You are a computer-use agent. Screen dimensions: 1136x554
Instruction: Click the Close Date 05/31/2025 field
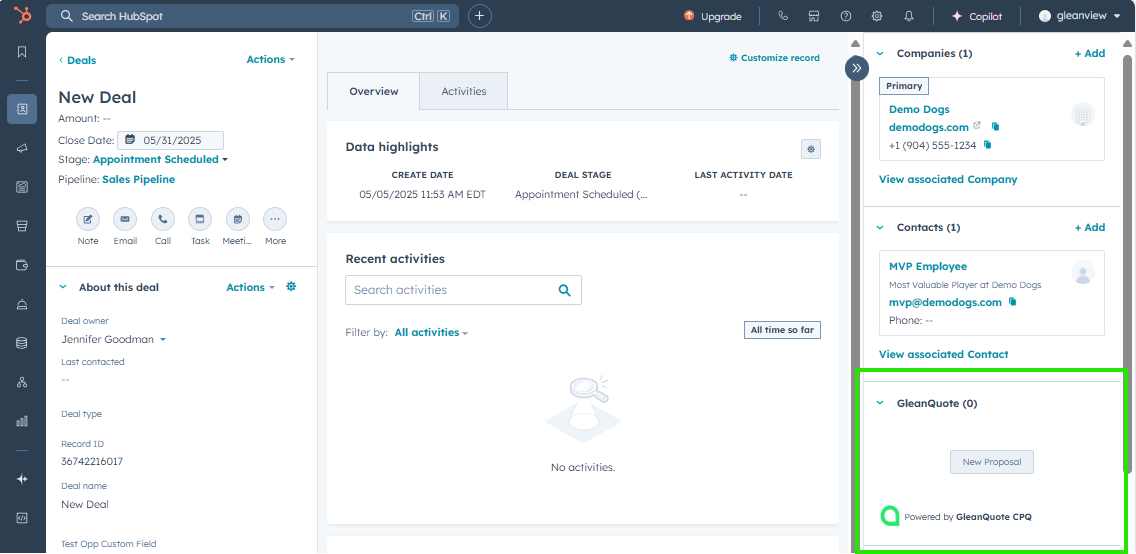click(170, 140)
